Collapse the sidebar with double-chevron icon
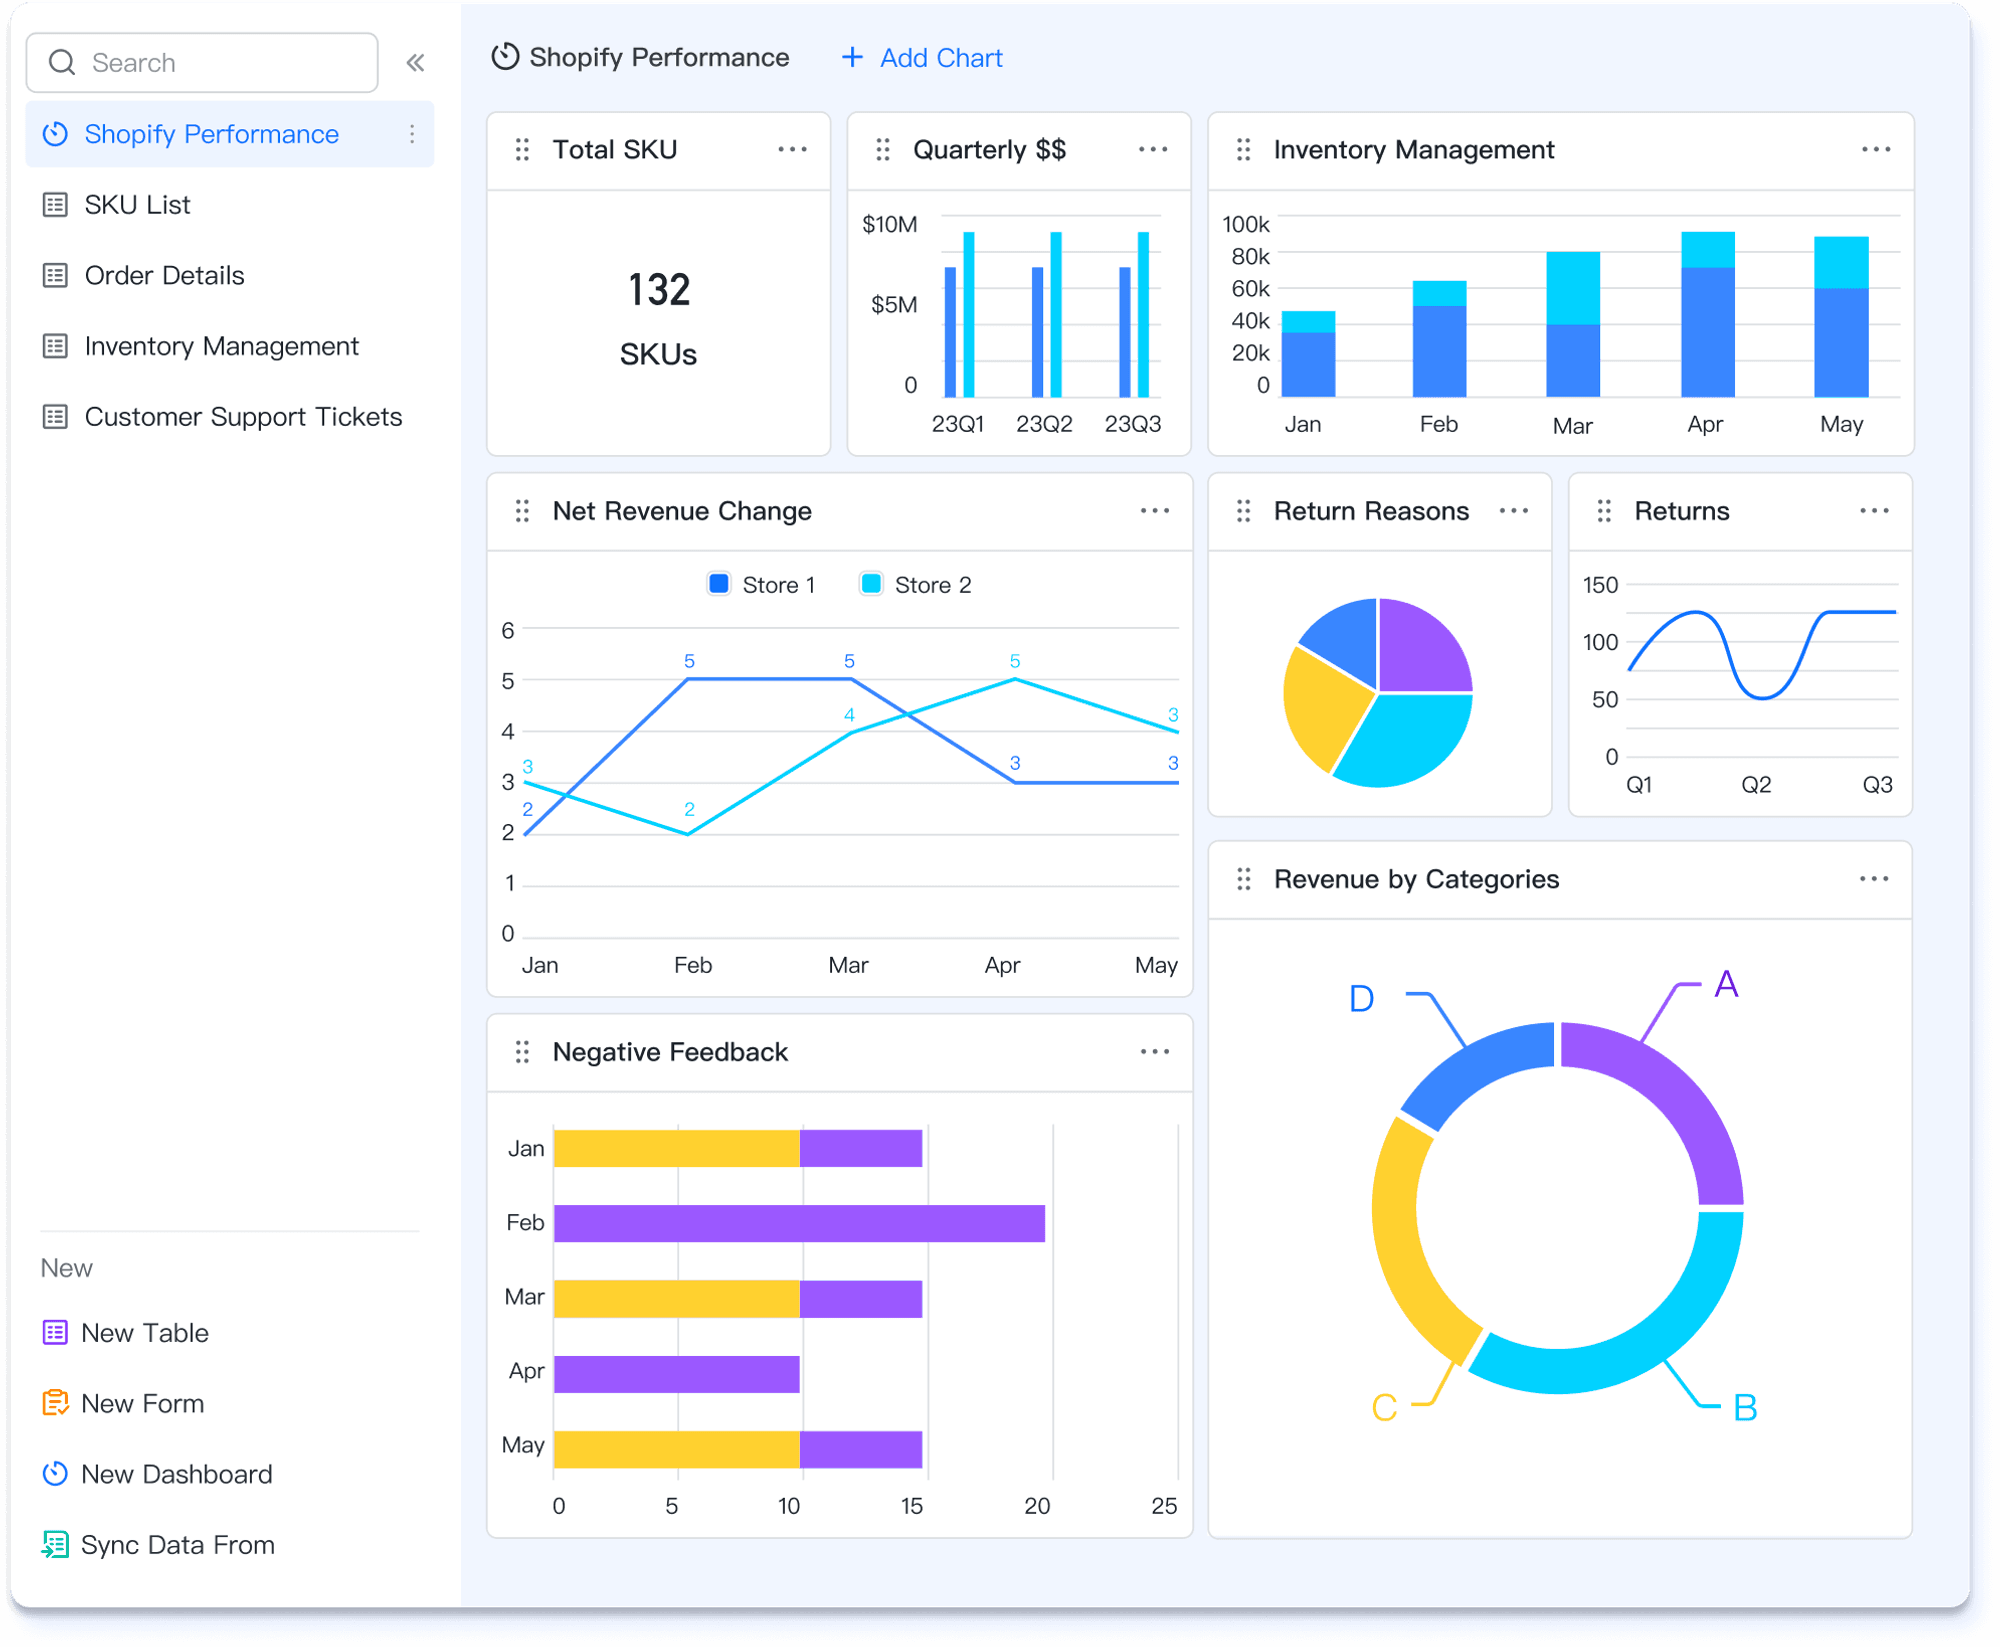The image size is (2000, 1647). pos(416,63)
